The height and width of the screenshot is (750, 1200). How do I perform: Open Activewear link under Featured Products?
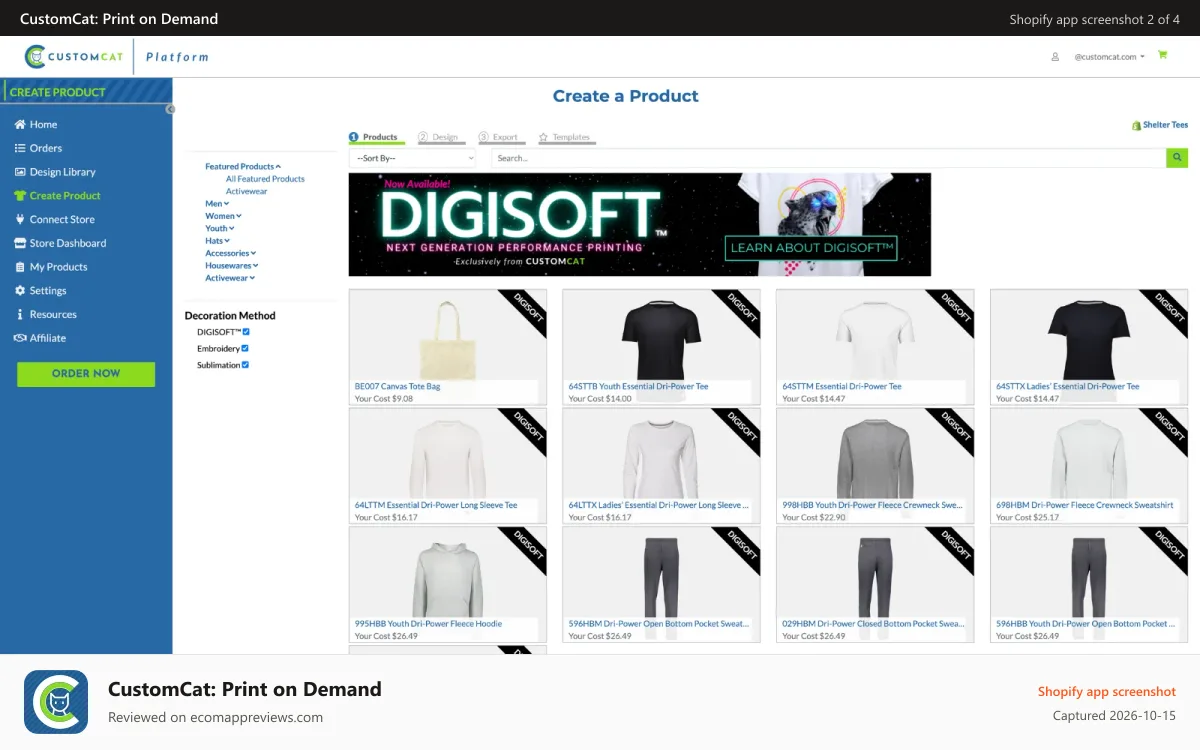[x=246, y=191]
